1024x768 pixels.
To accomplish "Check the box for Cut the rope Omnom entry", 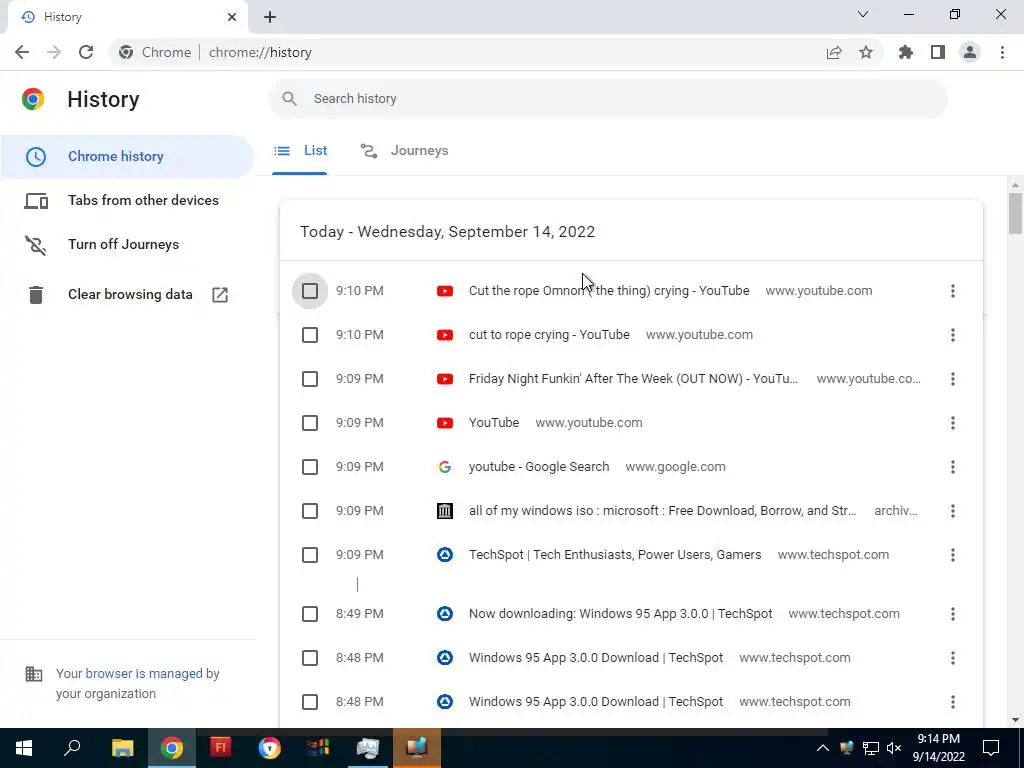I will click(310, 291).
